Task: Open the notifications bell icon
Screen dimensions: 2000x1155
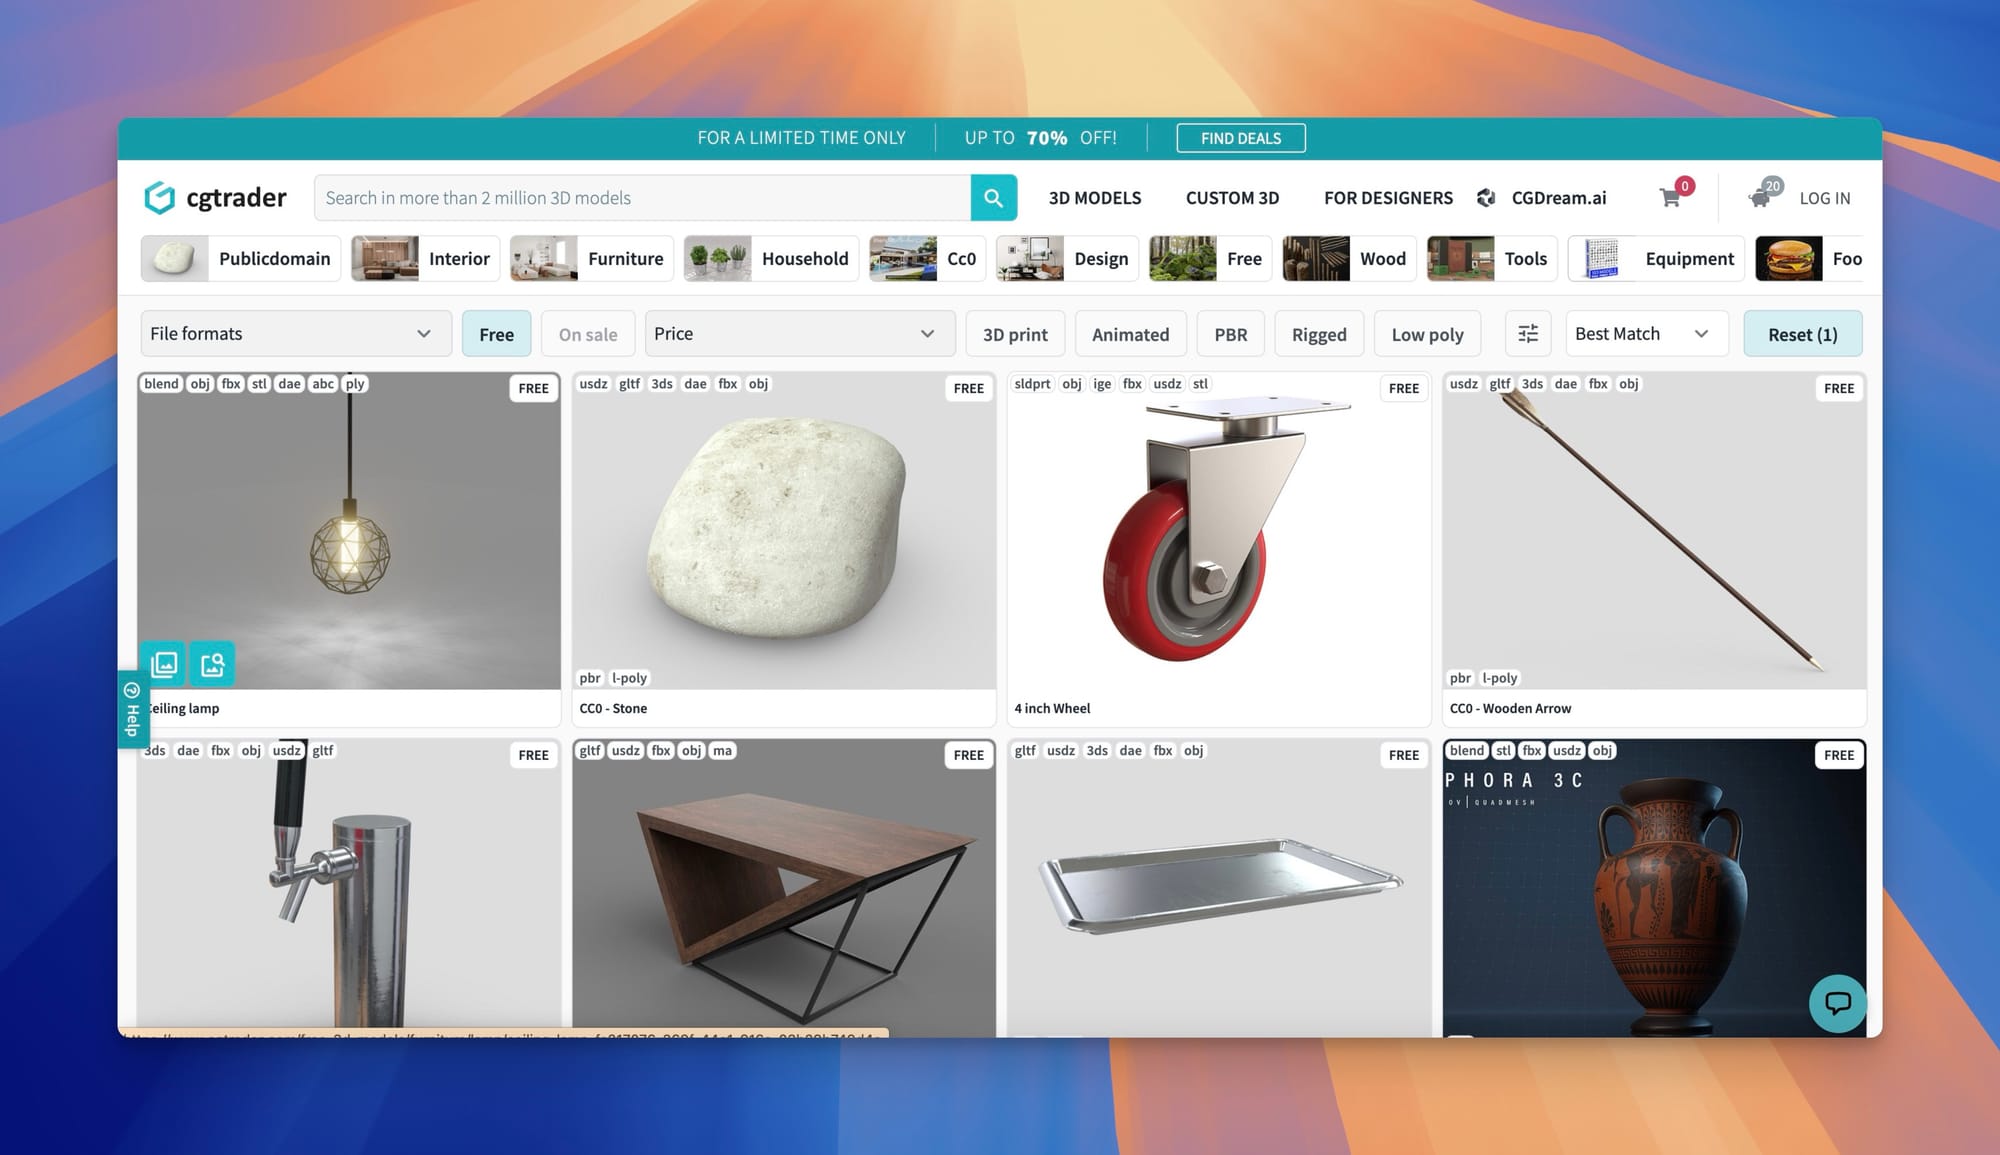Action: coord(1760,197)
